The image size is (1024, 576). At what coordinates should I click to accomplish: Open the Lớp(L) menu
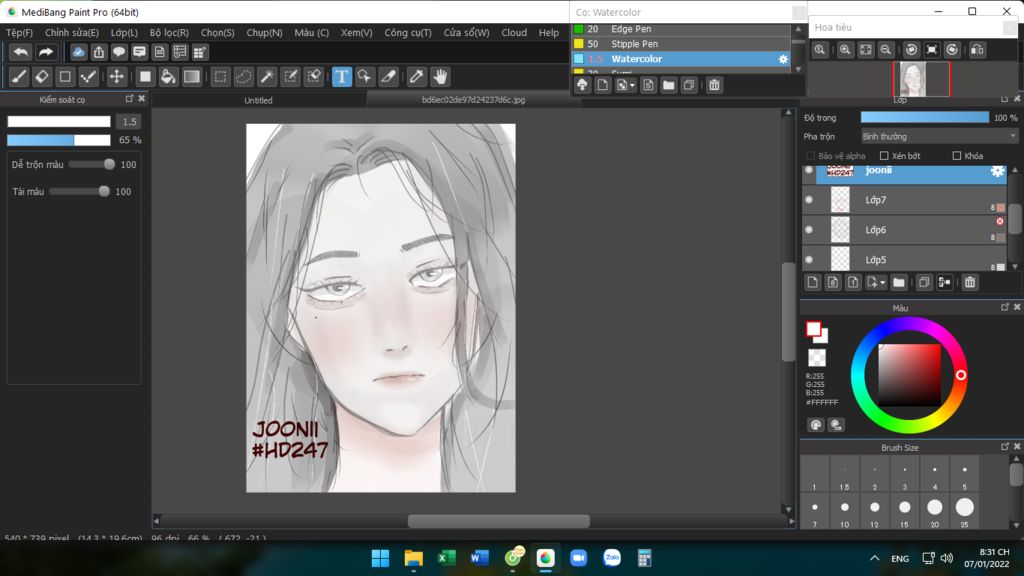pyautogui.click(x=124, y=33)
